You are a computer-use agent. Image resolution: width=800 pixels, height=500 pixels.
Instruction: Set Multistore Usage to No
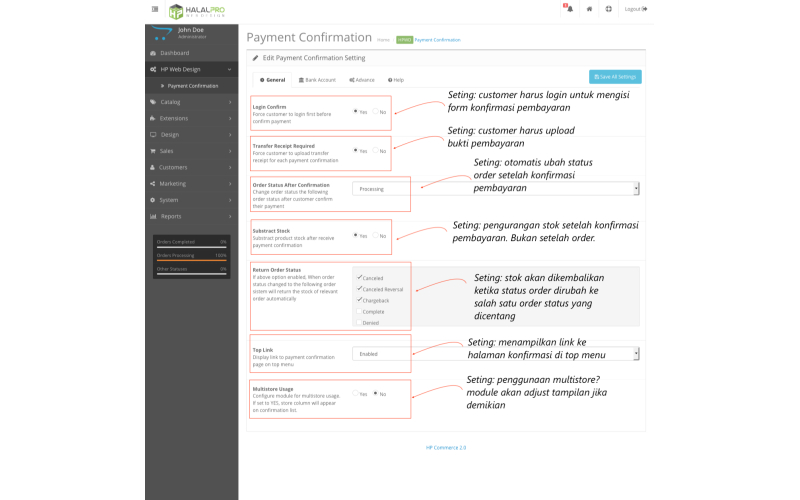click(376, 393)
